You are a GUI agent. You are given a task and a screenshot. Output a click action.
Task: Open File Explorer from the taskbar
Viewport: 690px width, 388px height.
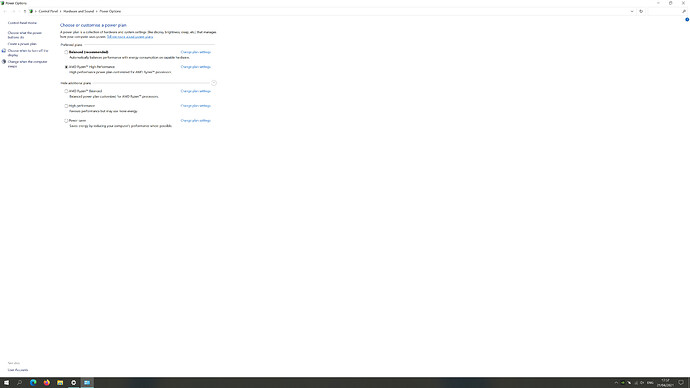60,383
